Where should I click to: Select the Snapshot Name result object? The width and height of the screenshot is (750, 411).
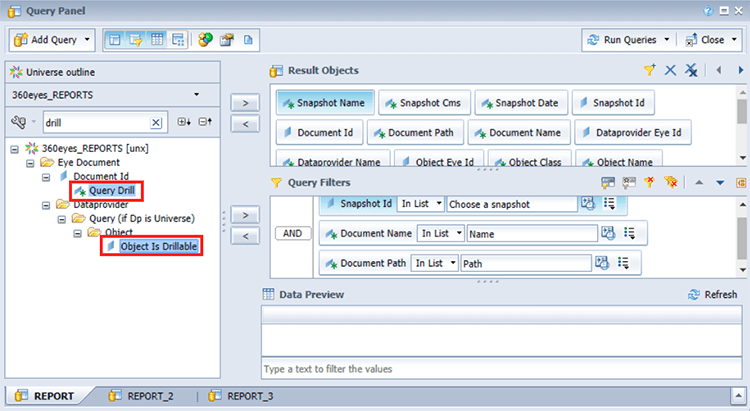click(x=325, y=103)
